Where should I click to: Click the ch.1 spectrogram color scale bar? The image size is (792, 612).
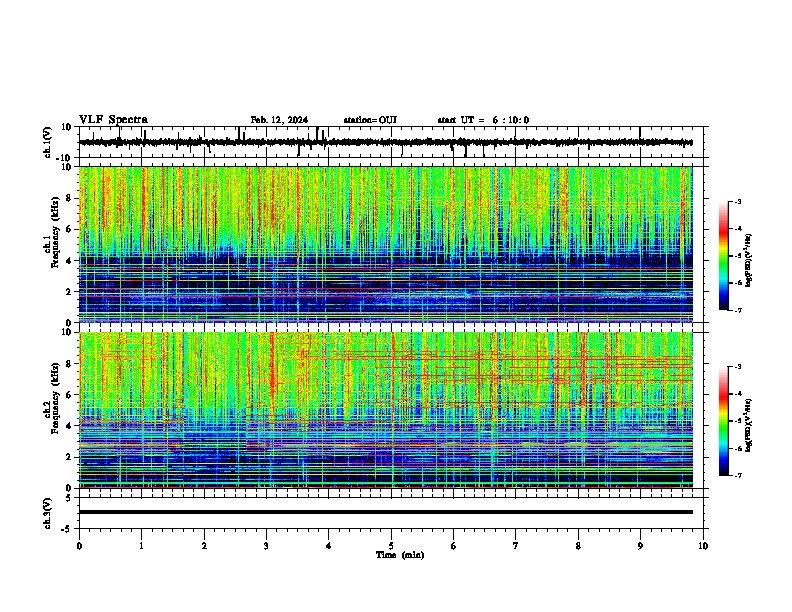coord(724,256)
